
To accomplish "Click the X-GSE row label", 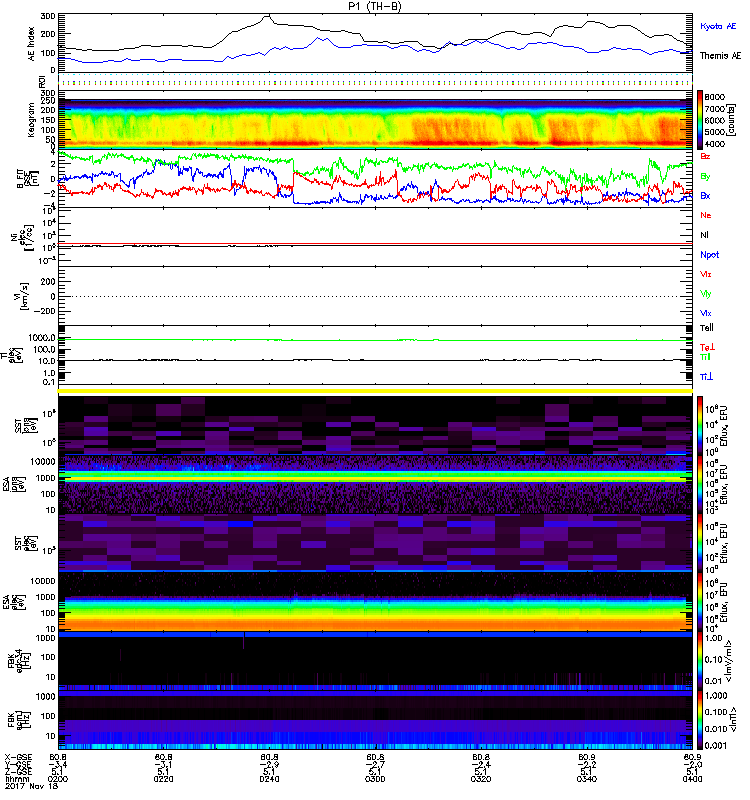I will click(x=18, y=757).
